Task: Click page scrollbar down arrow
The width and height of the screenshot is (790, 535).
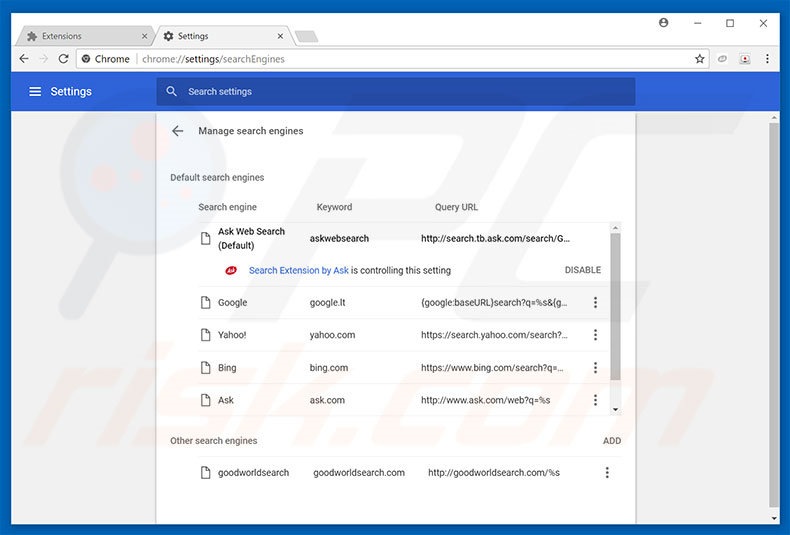Action: coord(774,518)
